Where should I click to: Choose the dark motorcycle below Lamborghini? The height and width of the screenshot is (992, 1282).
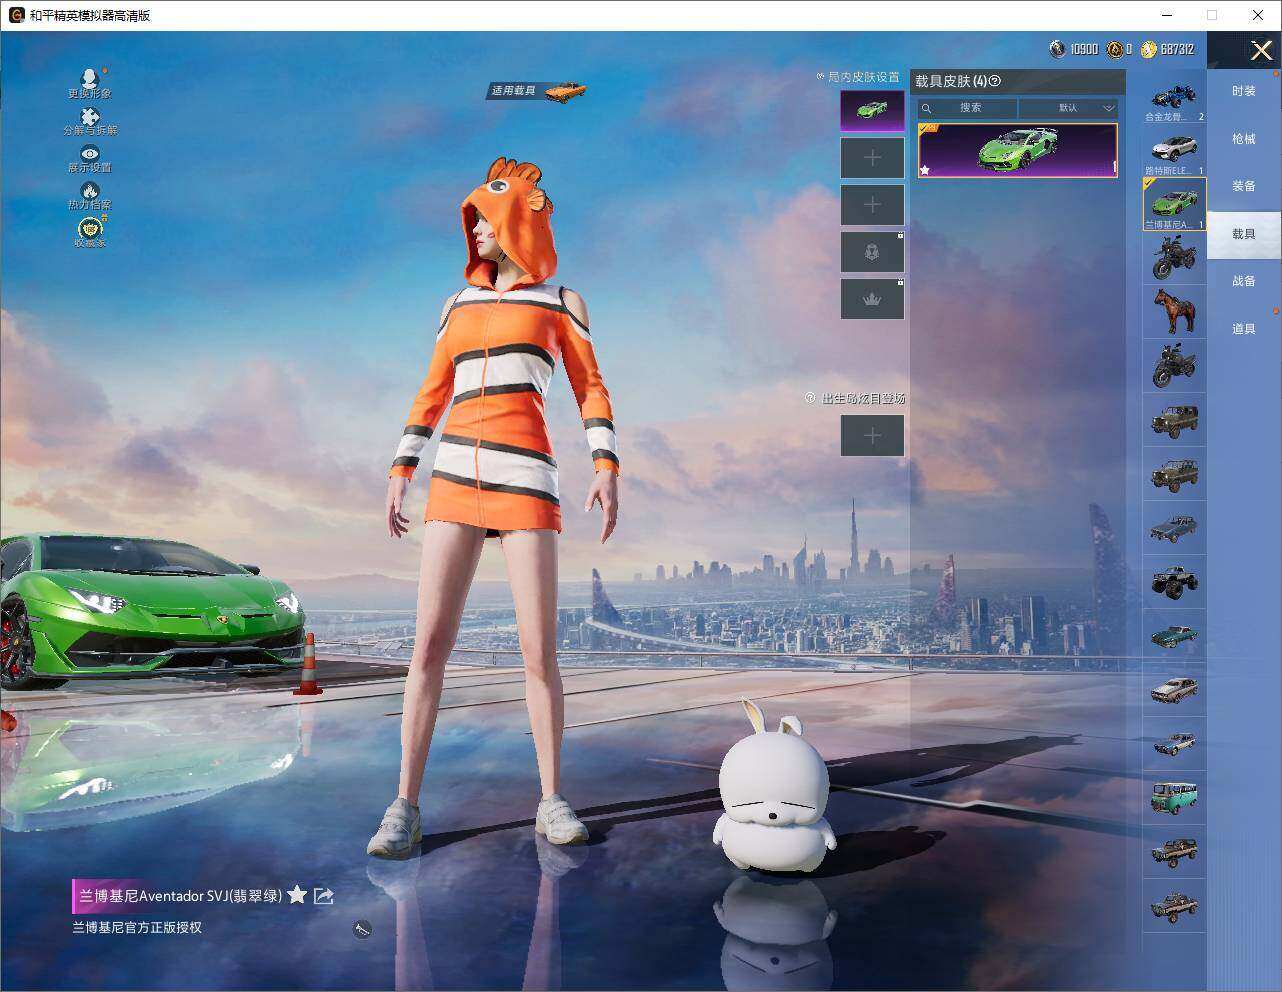pos(1174,258)
